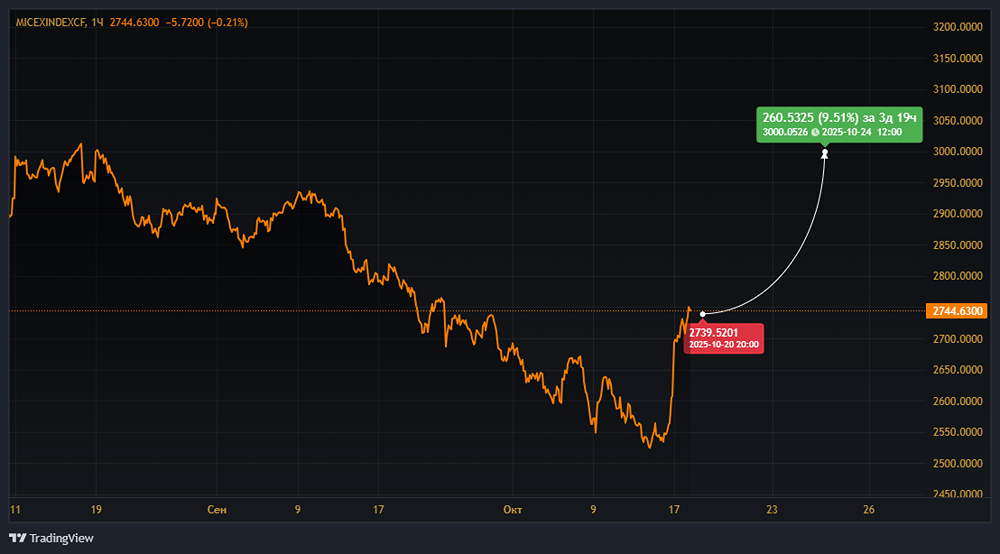Click the 2025-10-24 12:00 target date text
The width and height of the screenshot is (1000, 554).
[862, 133]
